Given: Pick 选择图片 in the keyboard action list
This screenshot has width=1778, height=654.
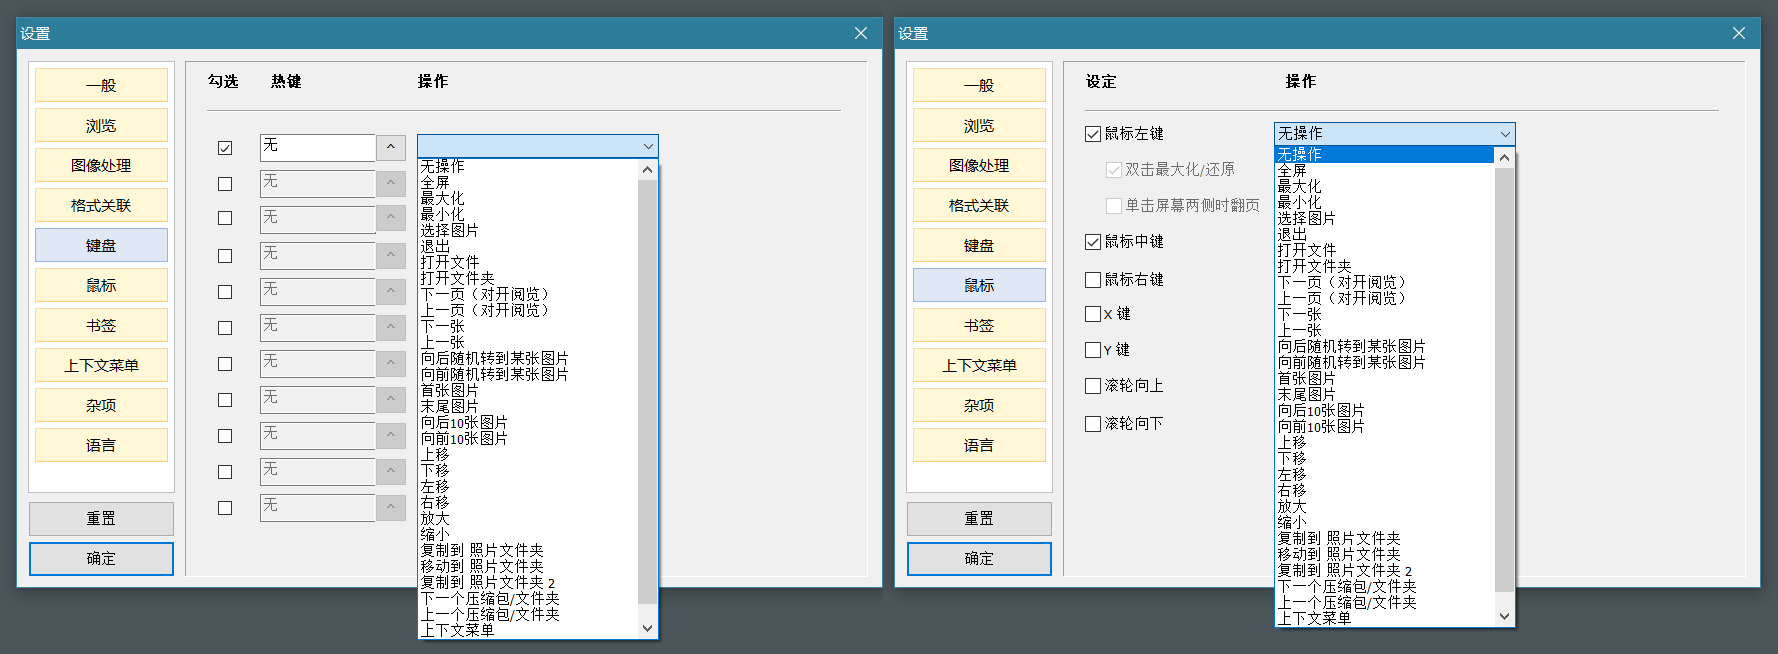Looking at the screenshot, I should [x=528, y=230].
